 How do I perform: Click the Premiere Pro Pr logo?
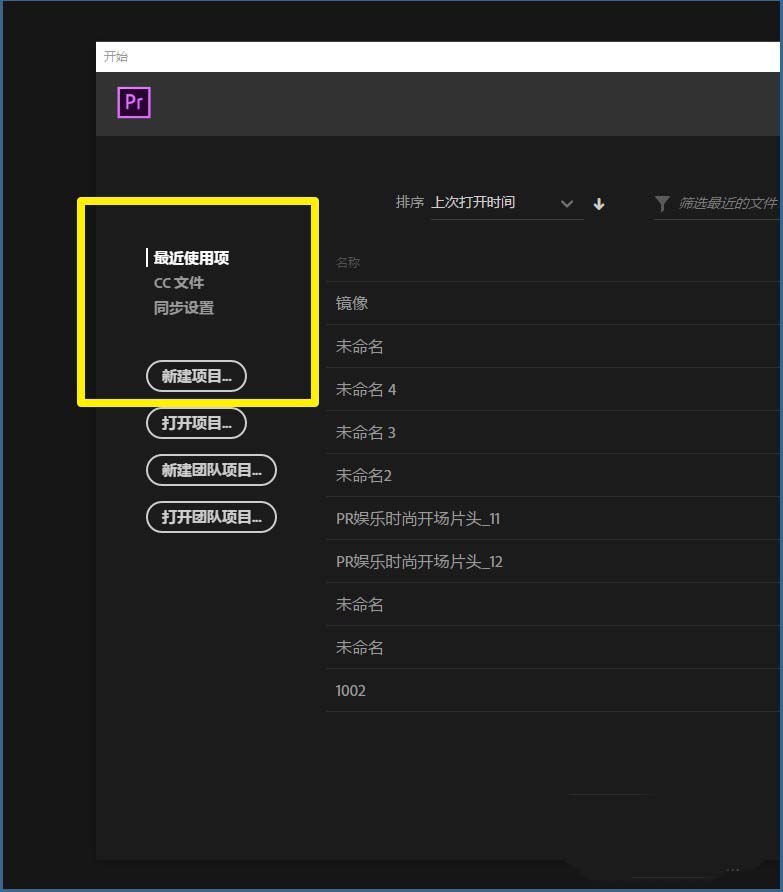coord(134,102)
